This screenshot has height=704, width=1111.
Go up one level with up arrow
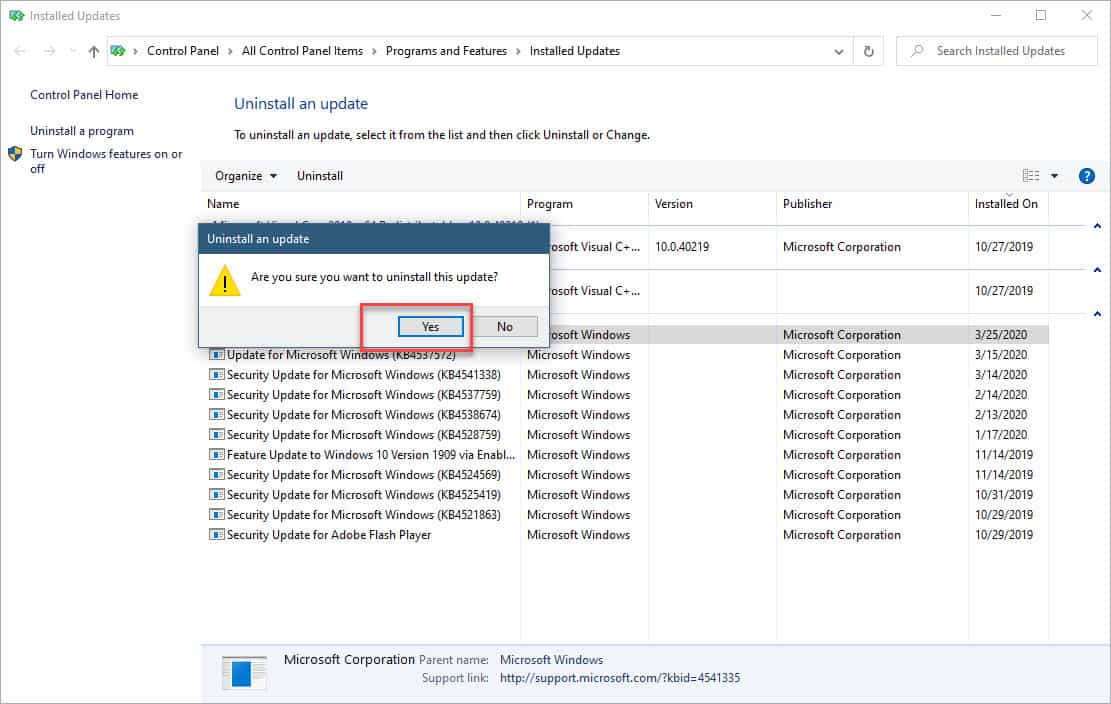[94, 51]
